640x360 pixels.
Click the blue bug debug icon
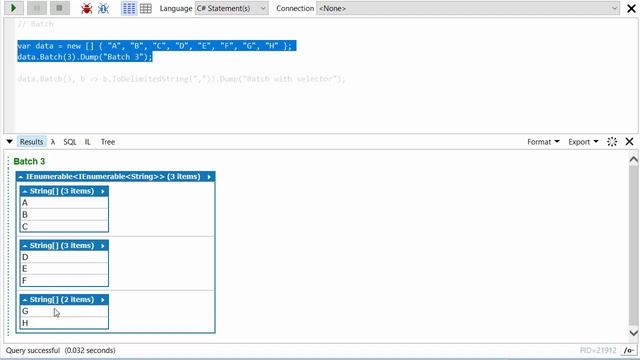[103, 9]
